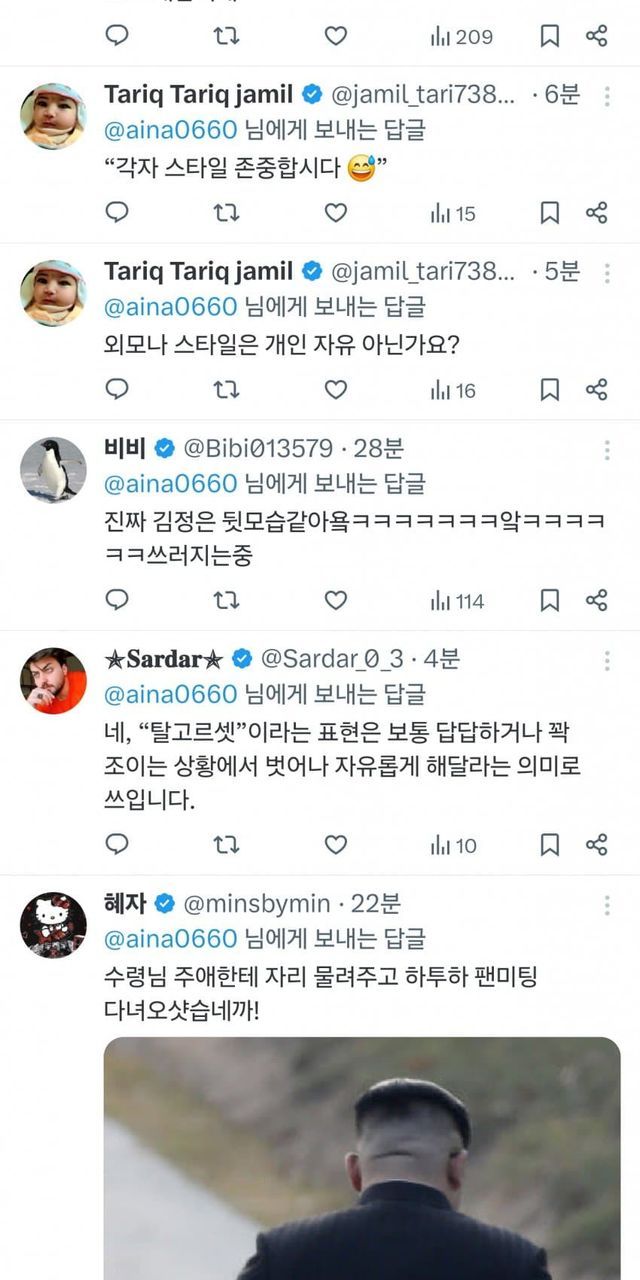Reply to Tariq's 5분 tweet
This screenshot has height=1280, width=640.
117,390
